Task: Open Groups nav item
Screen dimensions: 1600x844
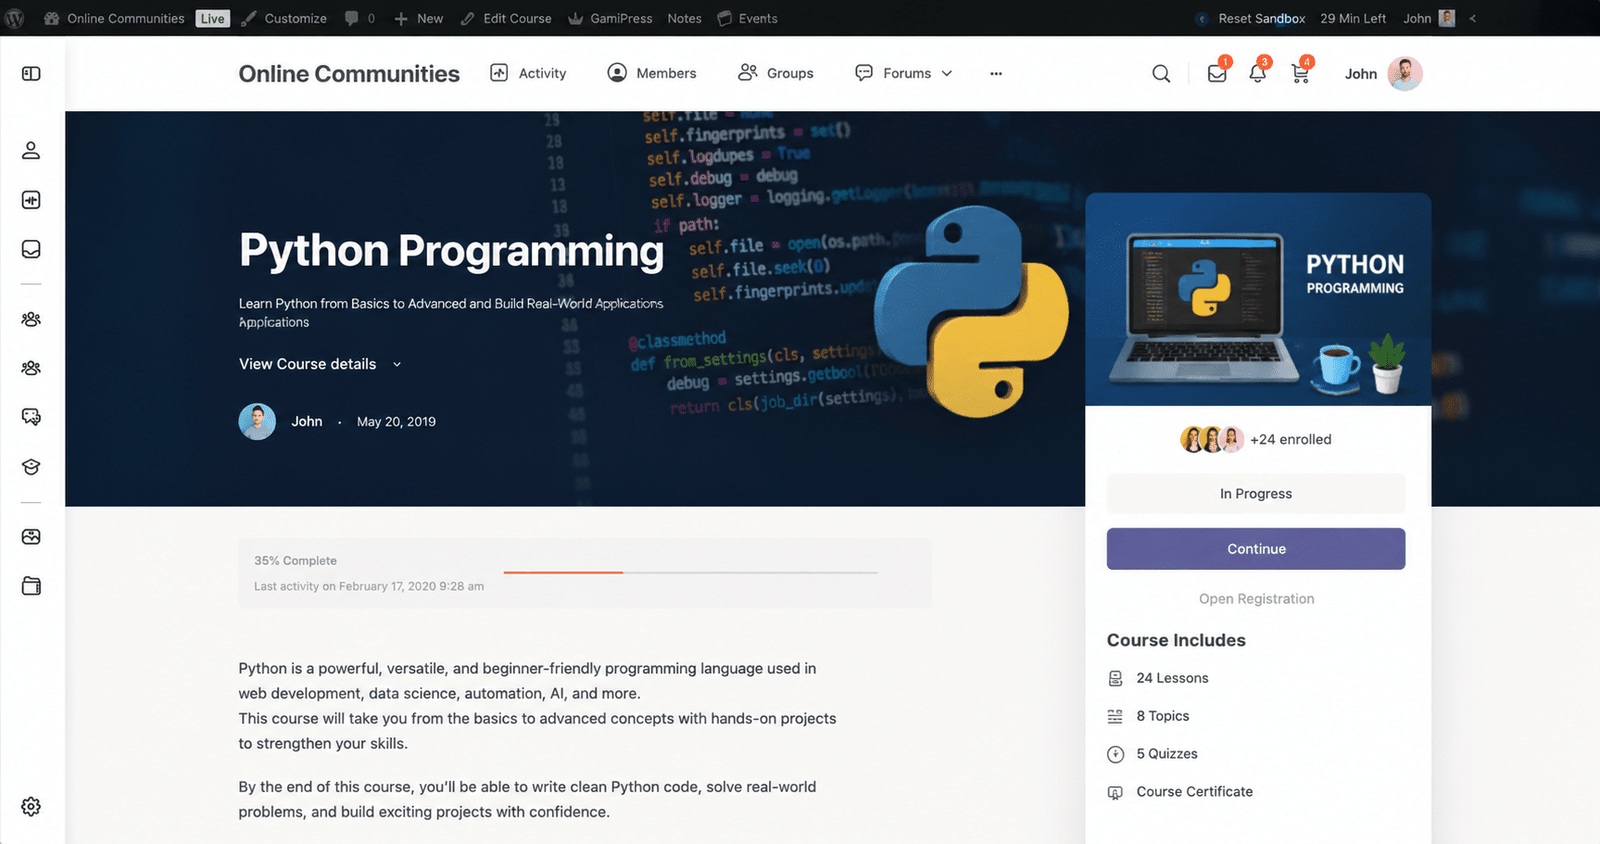Action: pos(776,73)
